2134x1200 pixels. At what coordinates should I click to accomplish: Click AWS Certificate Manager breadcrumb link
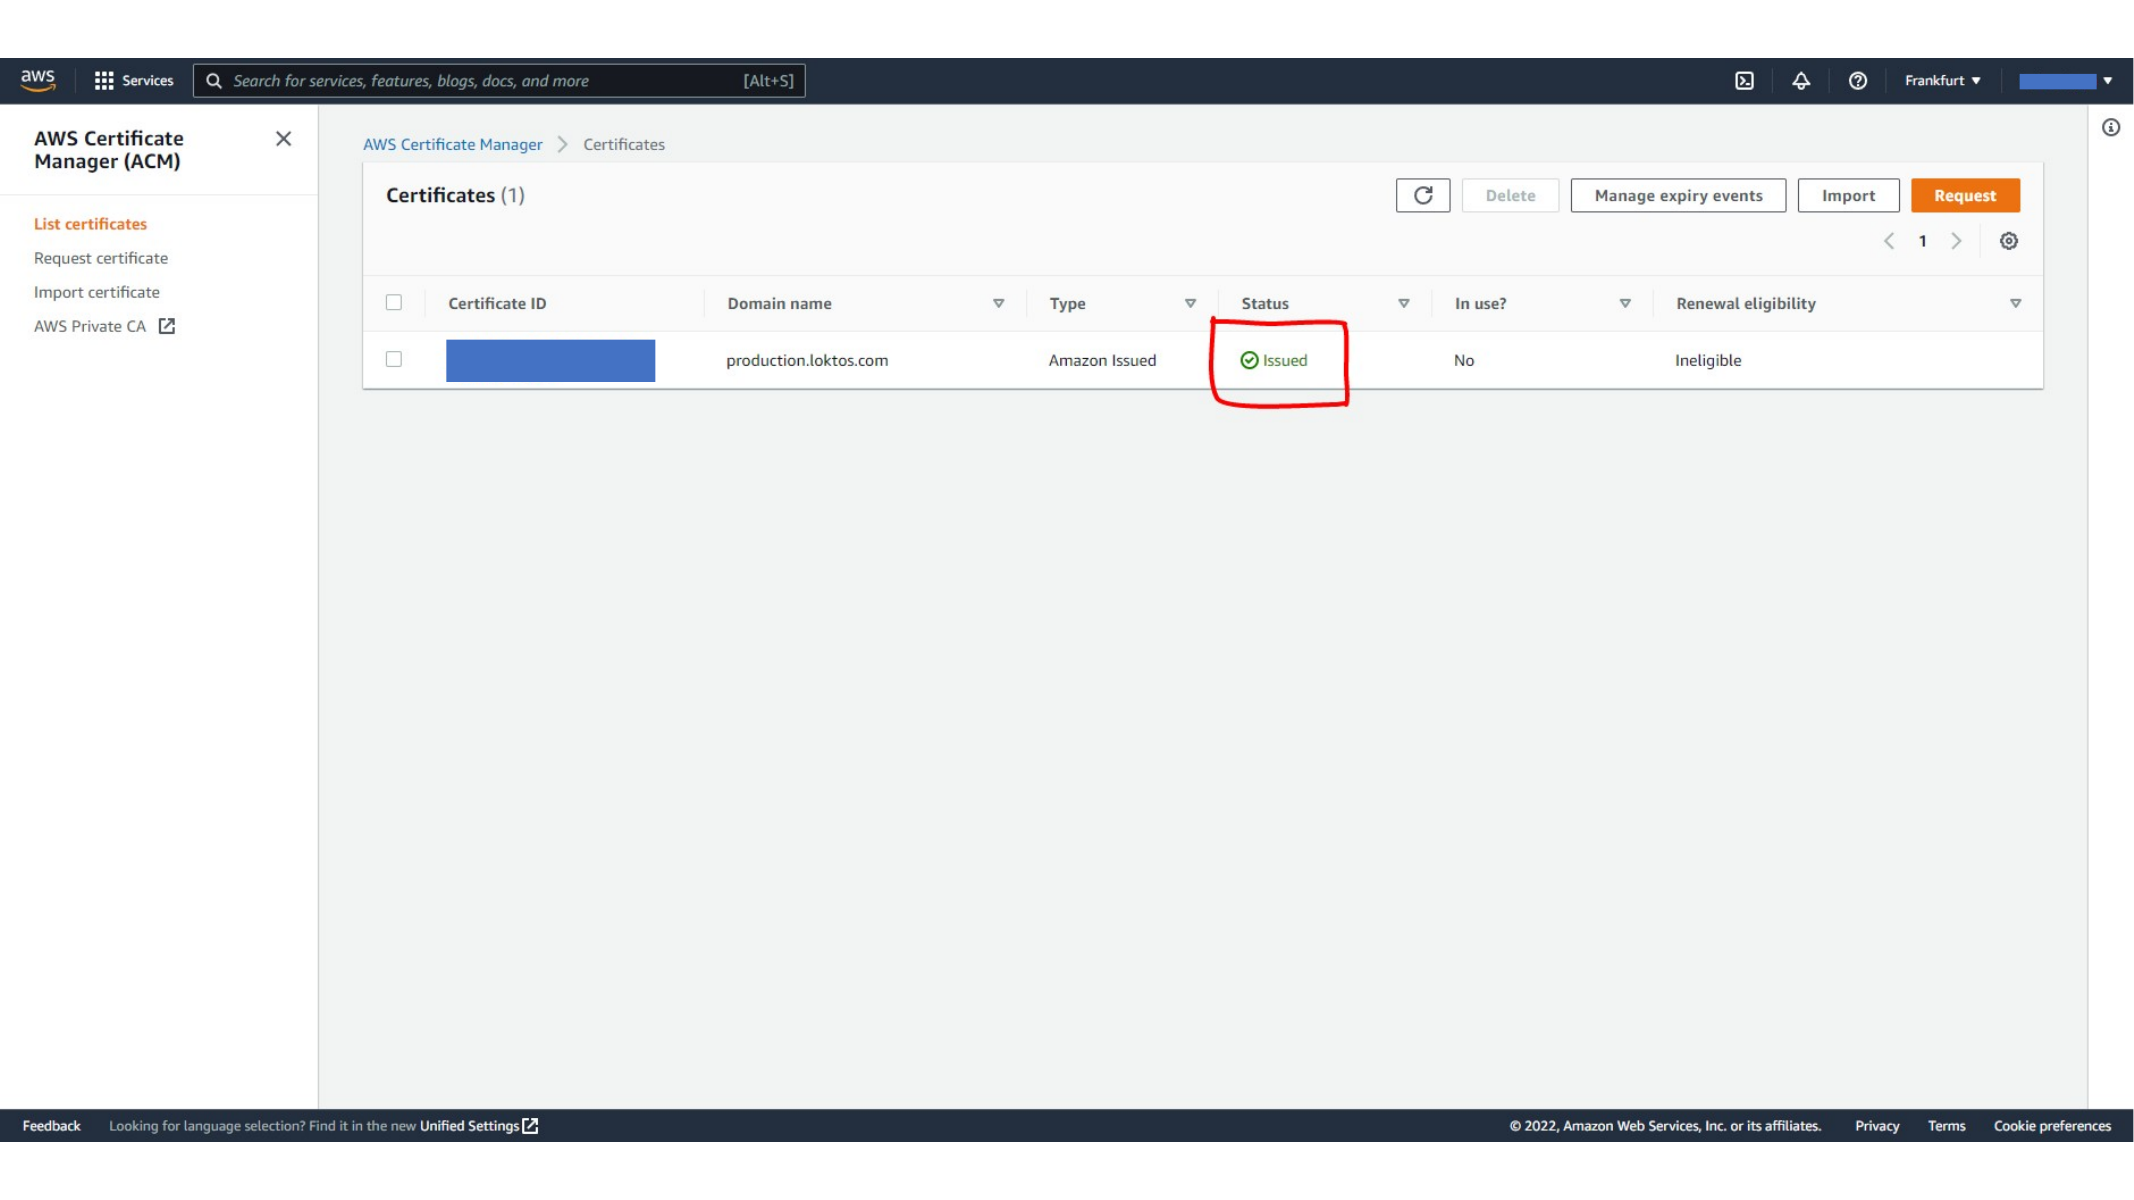pyautogui.click(x=452, y=145)
